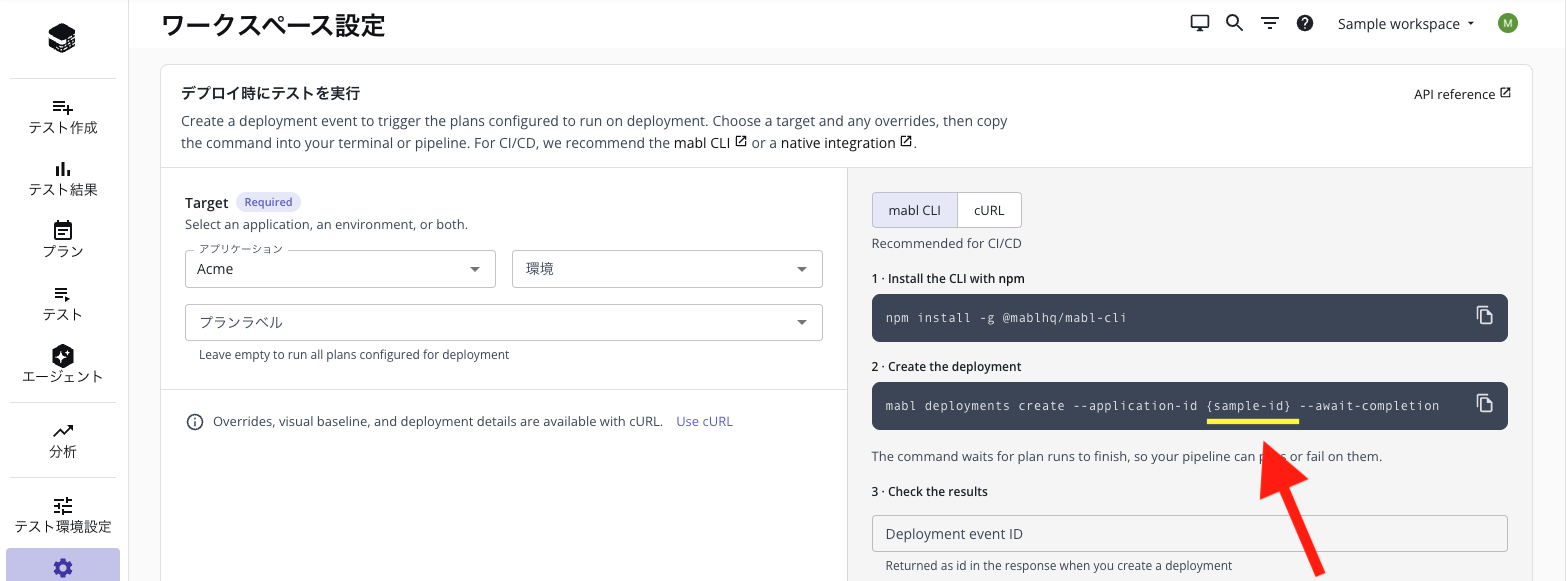Open エージェント in the sidebar

pos(63,365)
